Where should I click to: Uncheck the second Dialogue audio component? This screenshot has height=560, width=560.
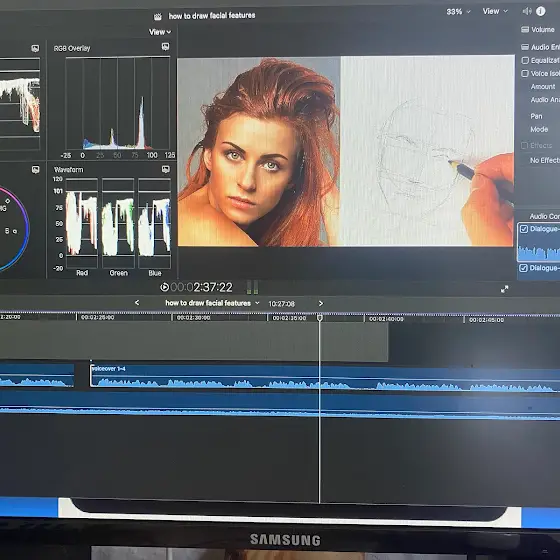point(524,268)
